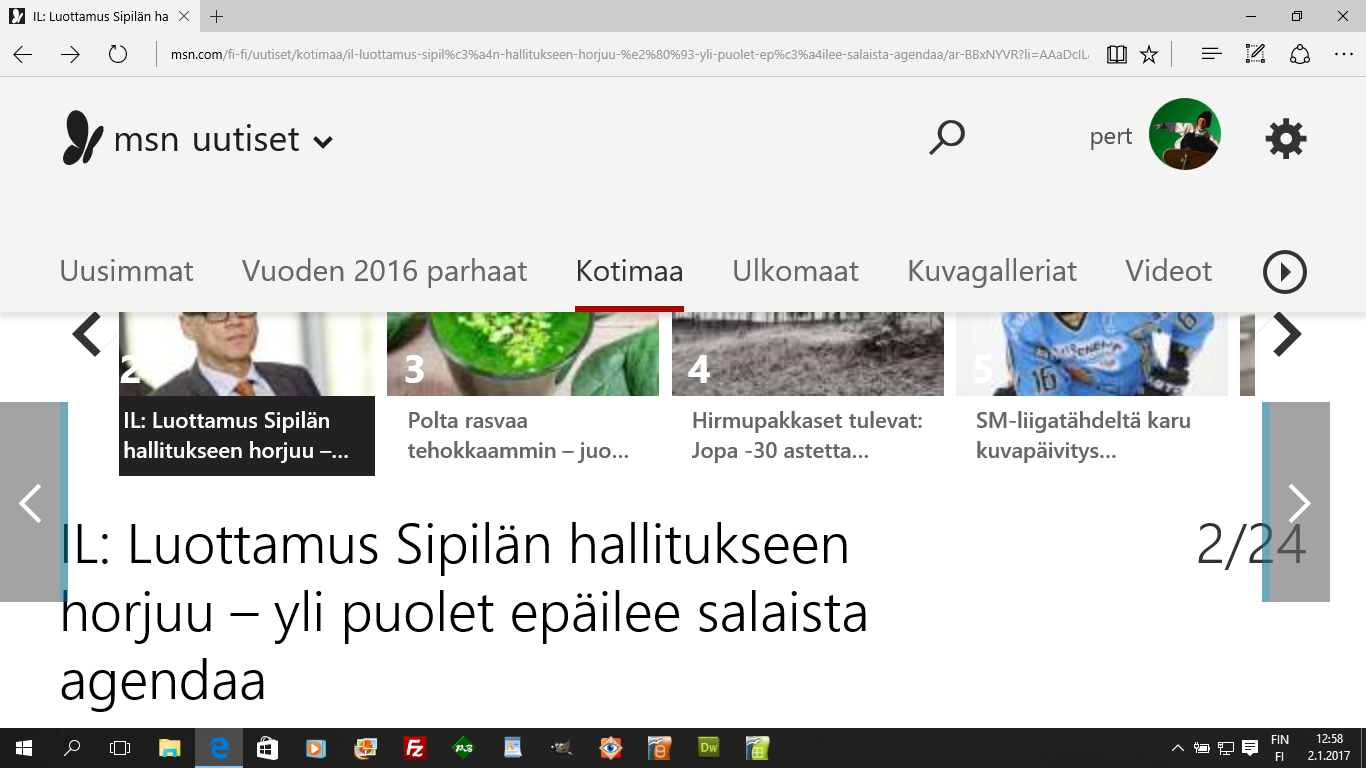Open Polta rasvaa tehokkaammin article
This screenshot has height=768, width=1366.
pyautogui.click(x=518, y=435)
